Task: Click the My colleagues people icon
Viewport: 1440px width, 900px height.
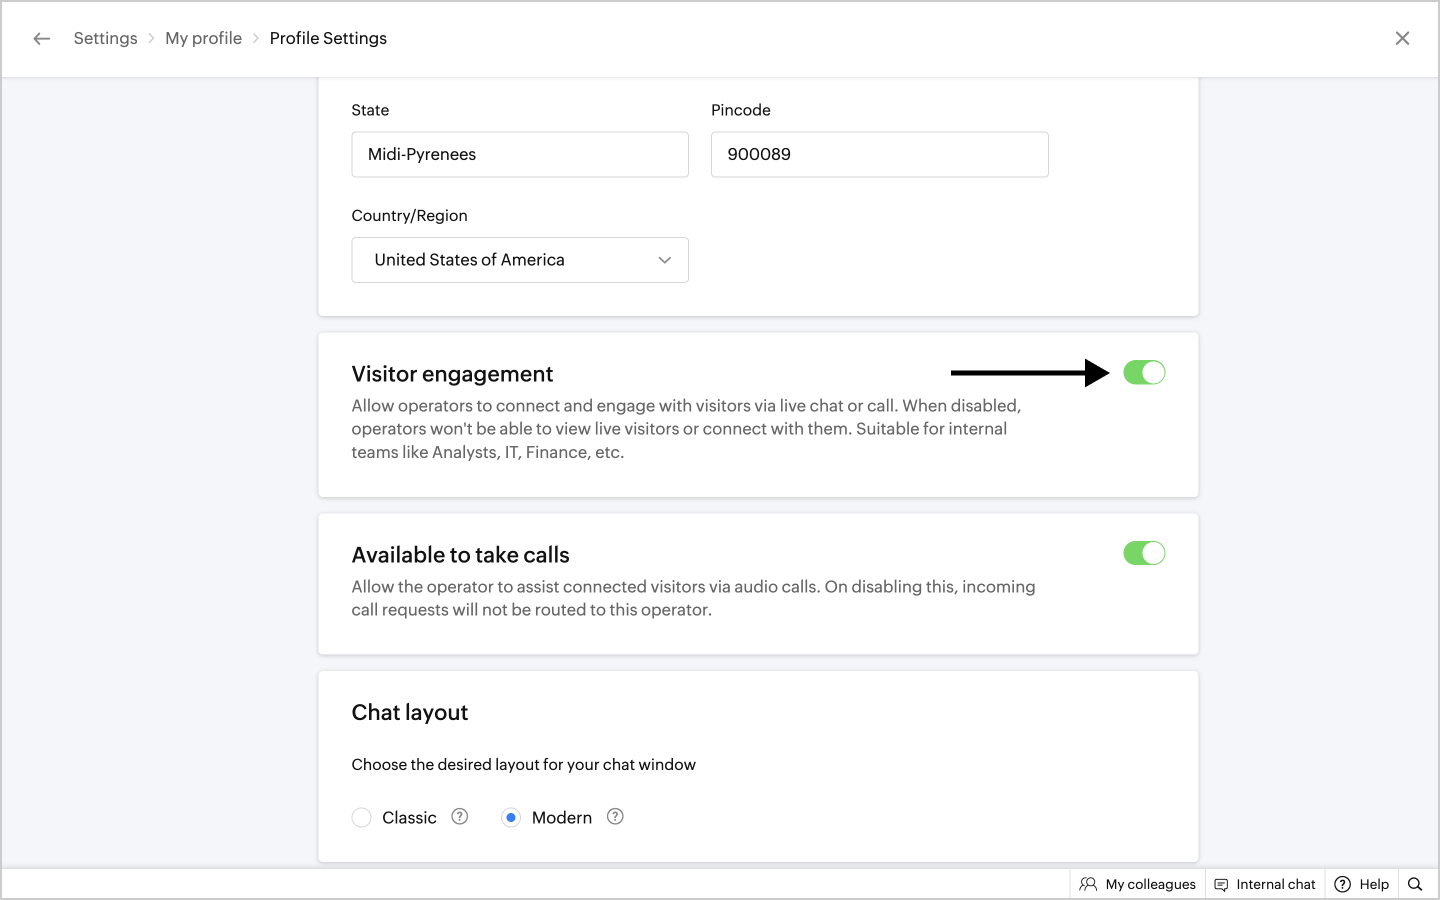Action: (1088, 884)
